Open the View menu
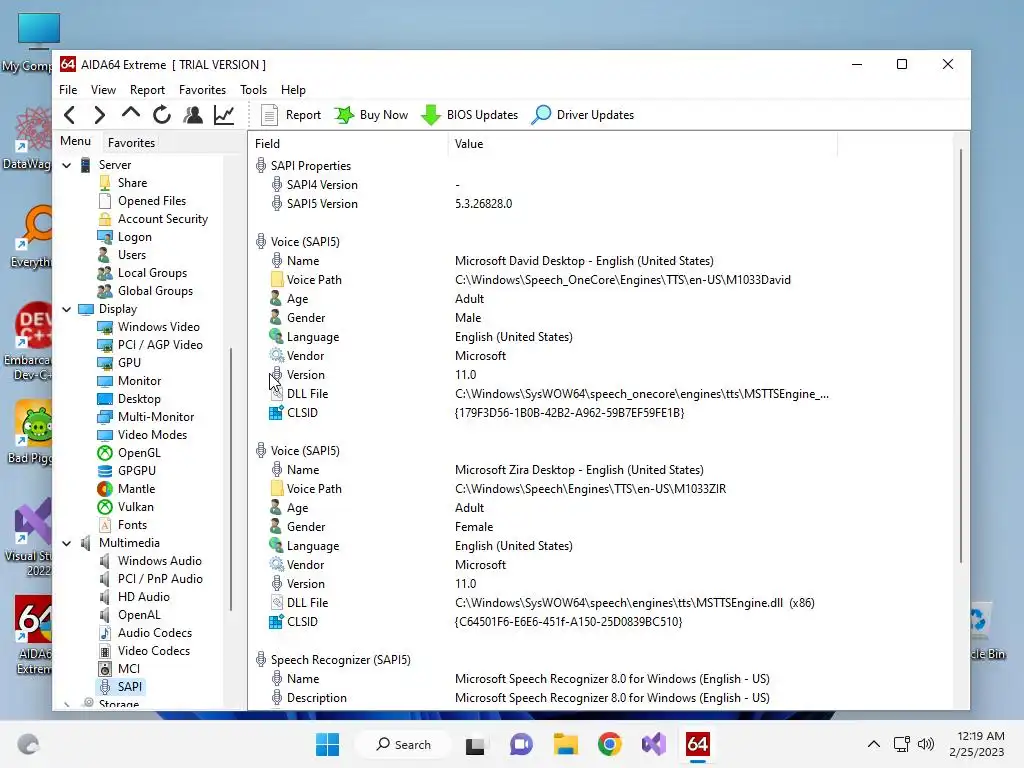Image resolution: width=1024 pixels, height=768 pixels. (103, 89)
